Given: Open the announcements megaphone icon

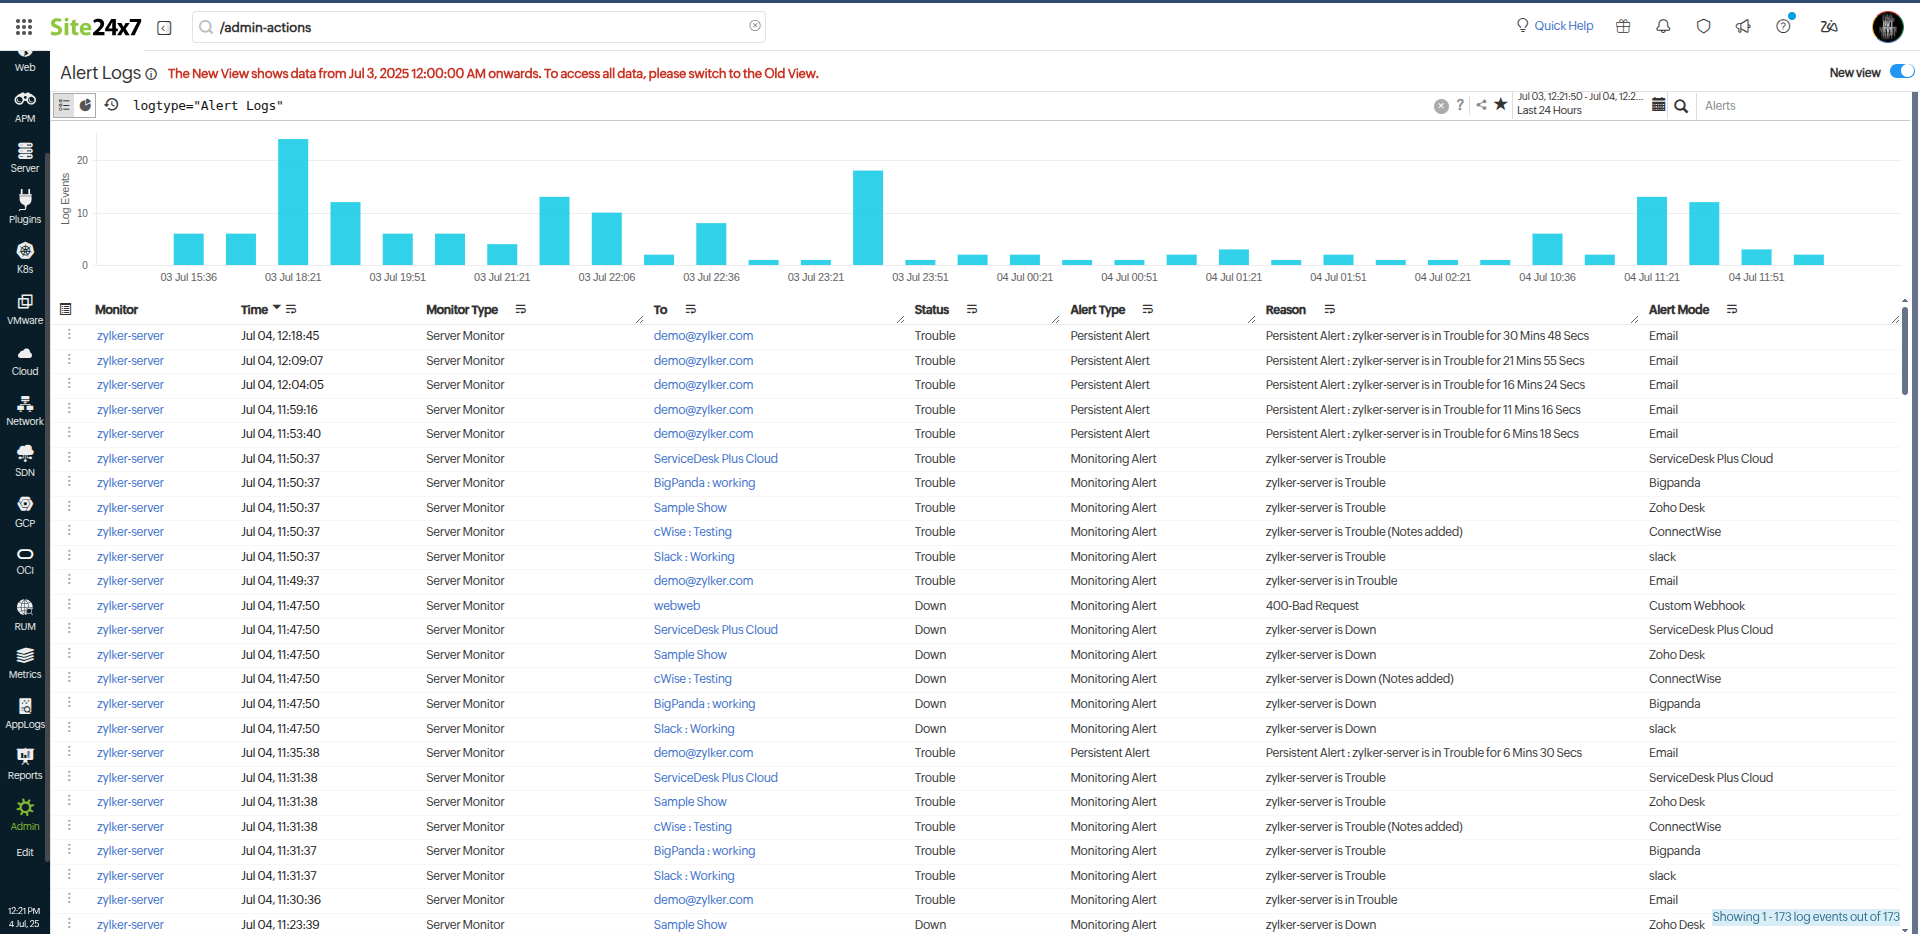Looking at the screenshot, I should (1743, 27).
